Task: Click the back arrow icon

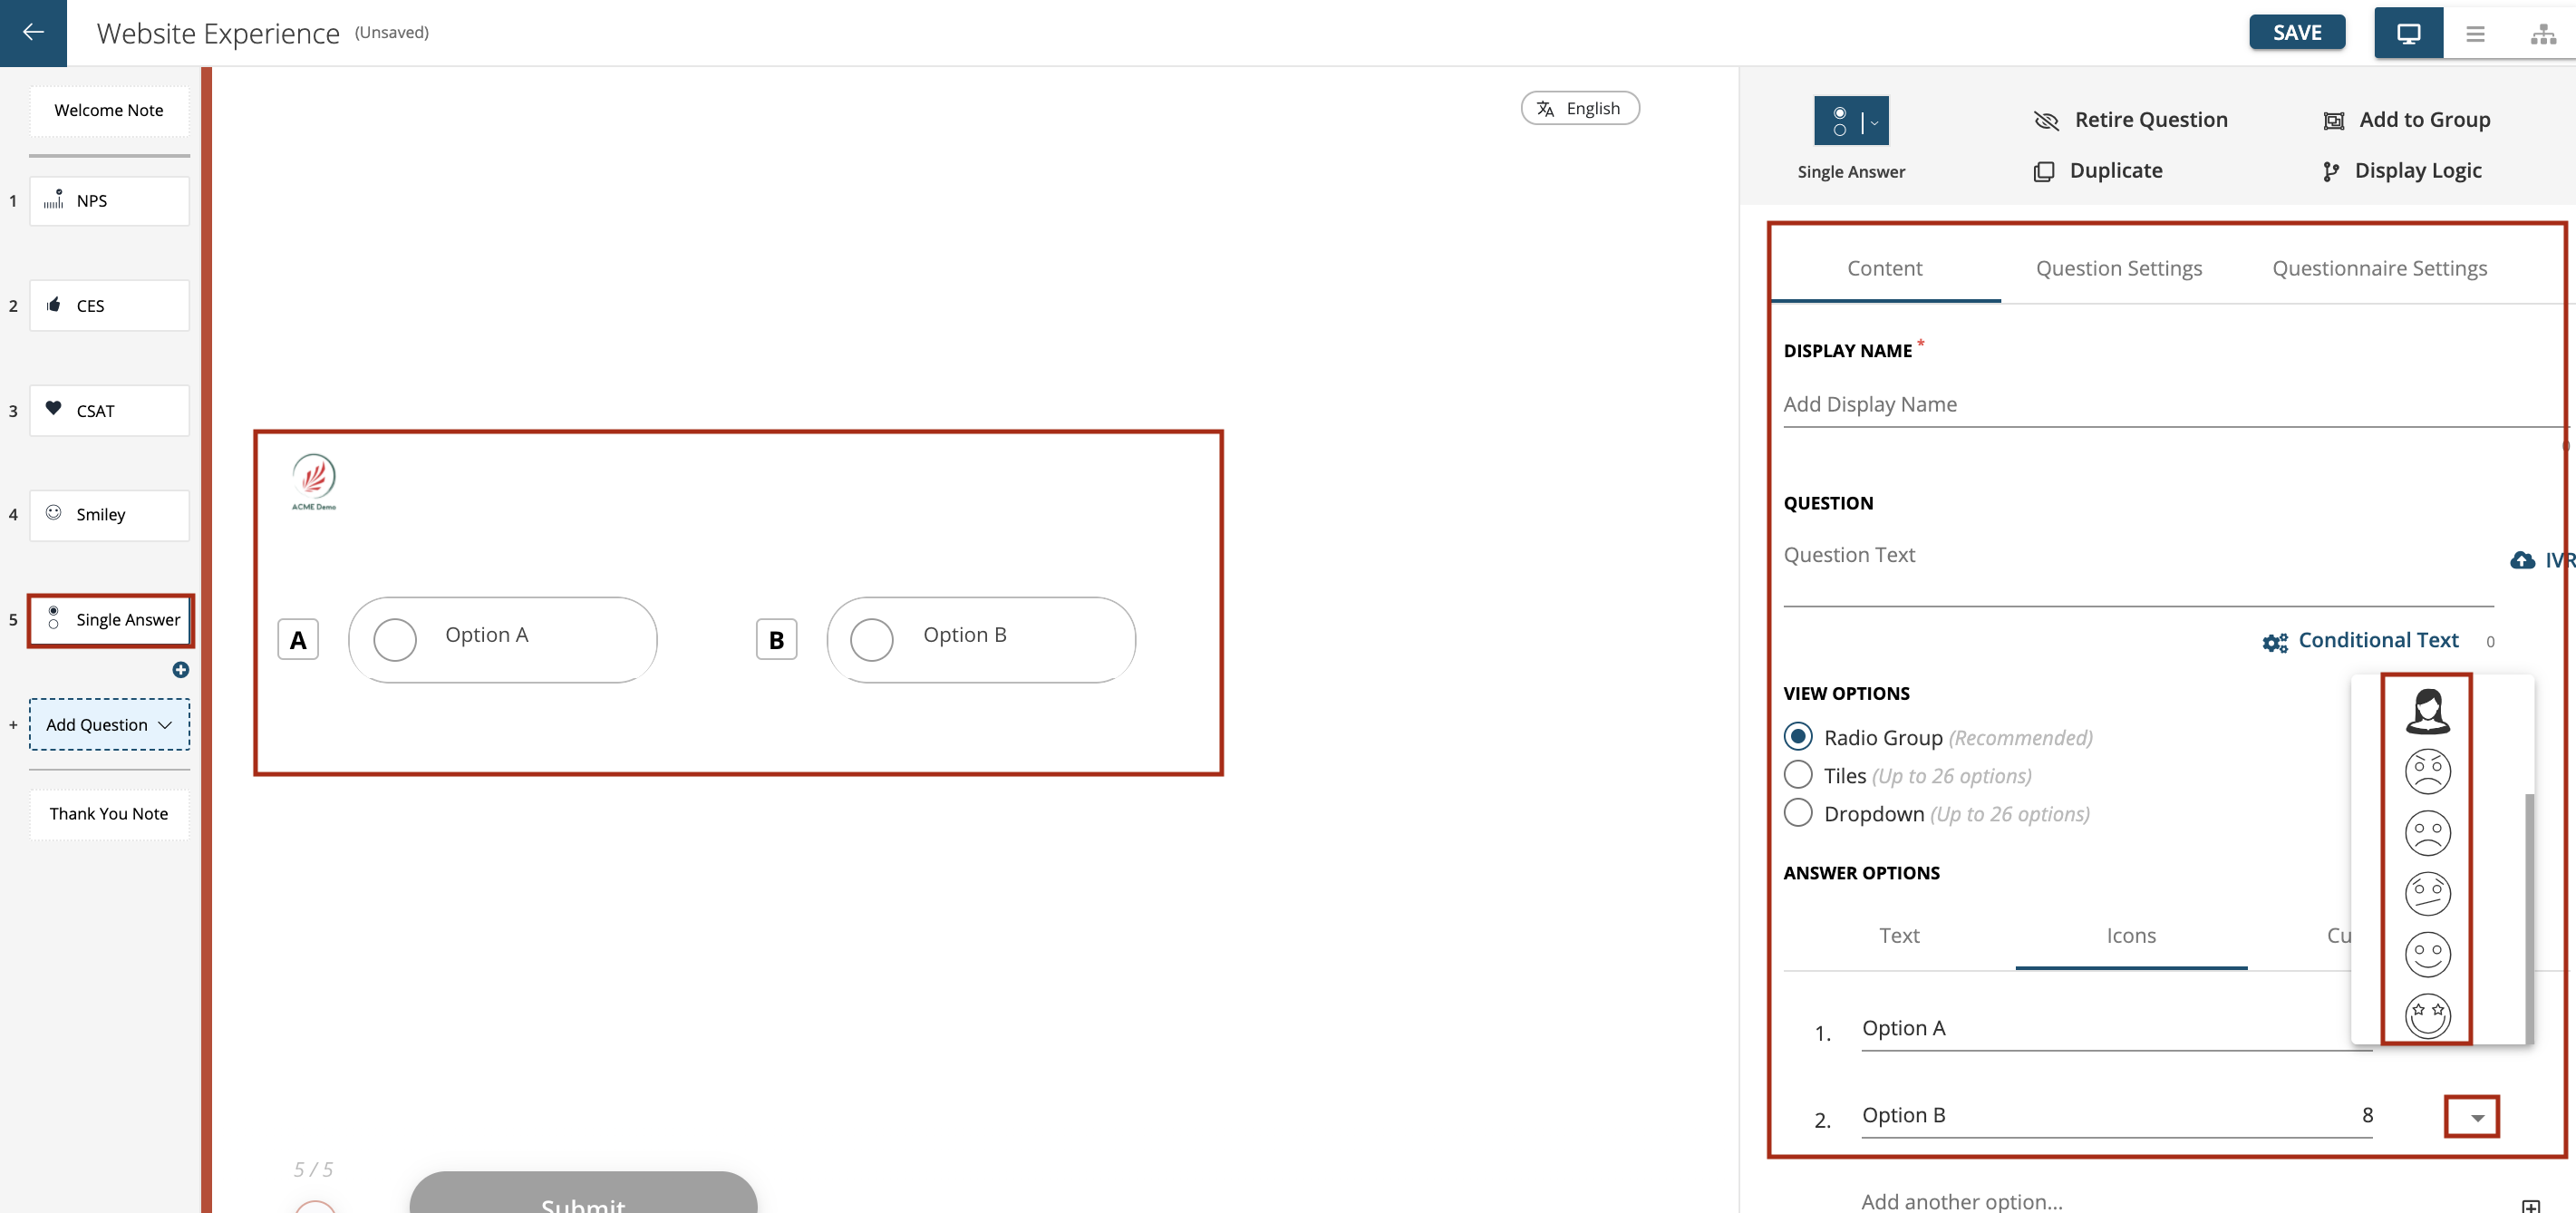Action: point(33,33)
